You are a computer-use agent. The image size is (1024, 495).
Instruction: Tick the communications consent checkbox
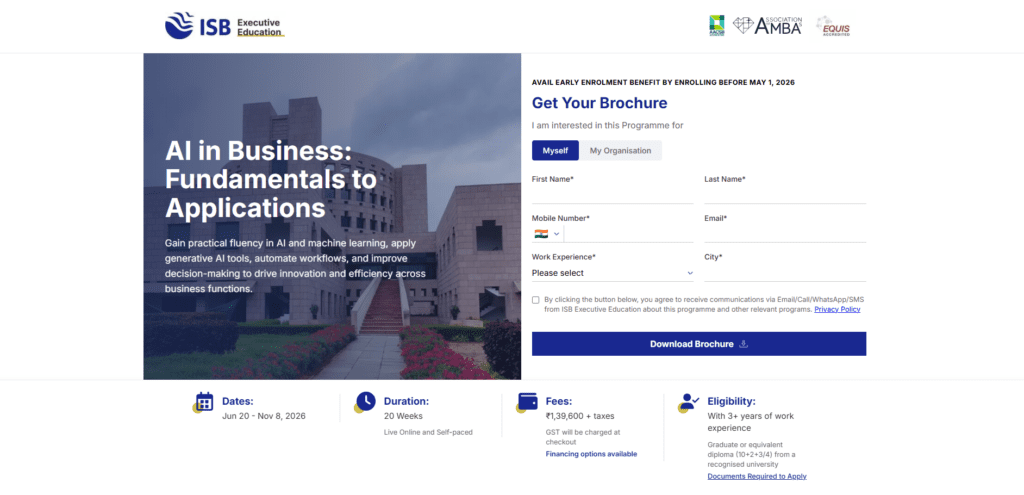point(536,300)
